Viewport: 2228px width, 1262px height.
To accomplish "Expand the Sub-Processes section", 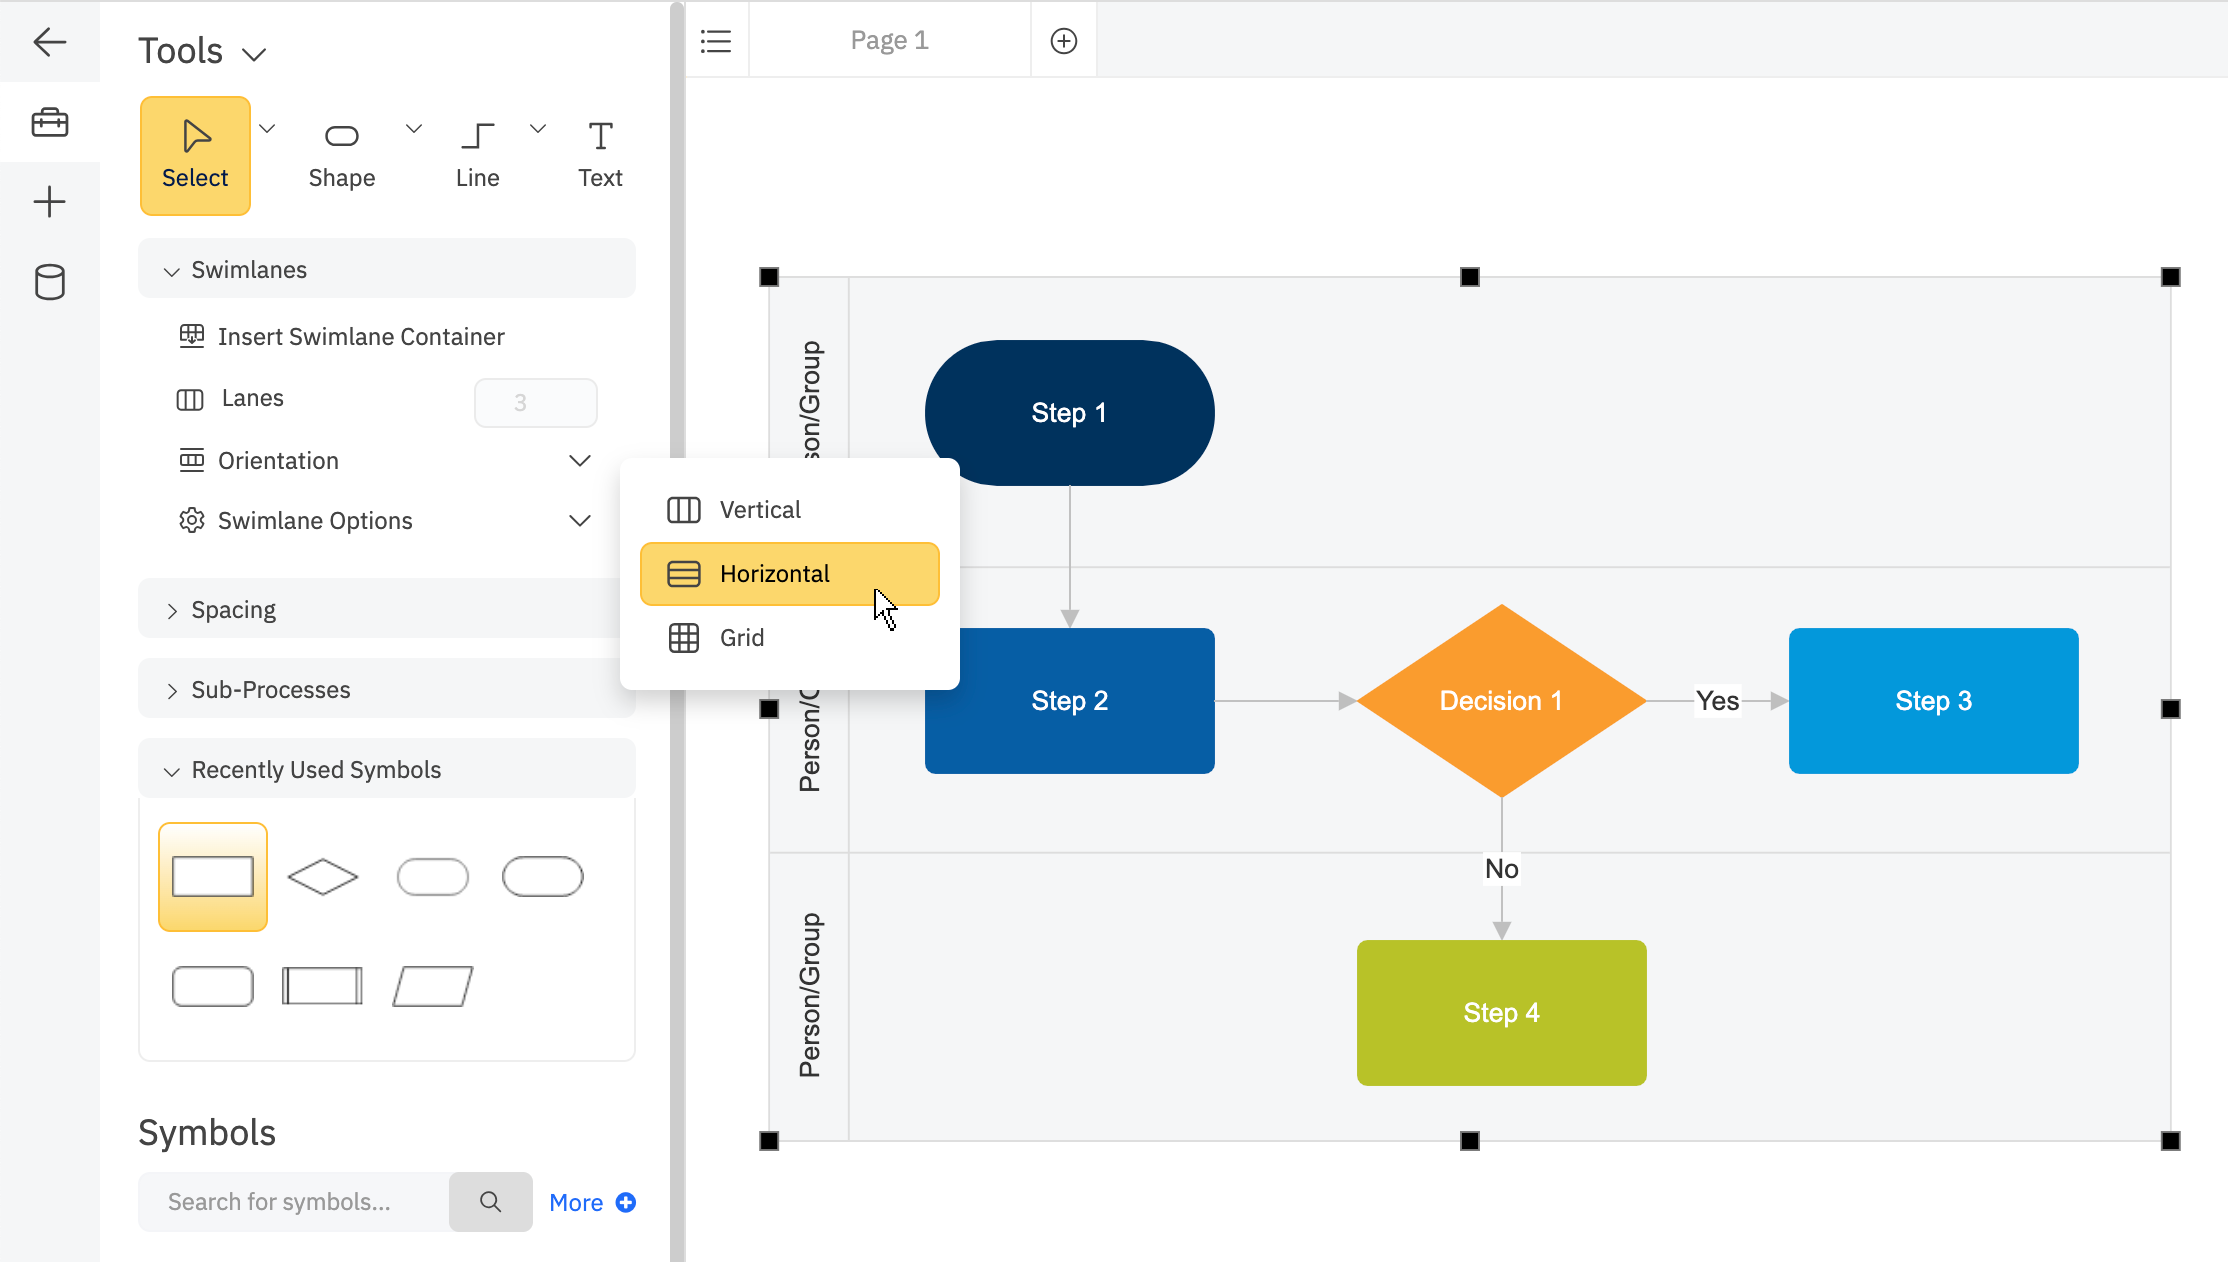I will [269, 689].
